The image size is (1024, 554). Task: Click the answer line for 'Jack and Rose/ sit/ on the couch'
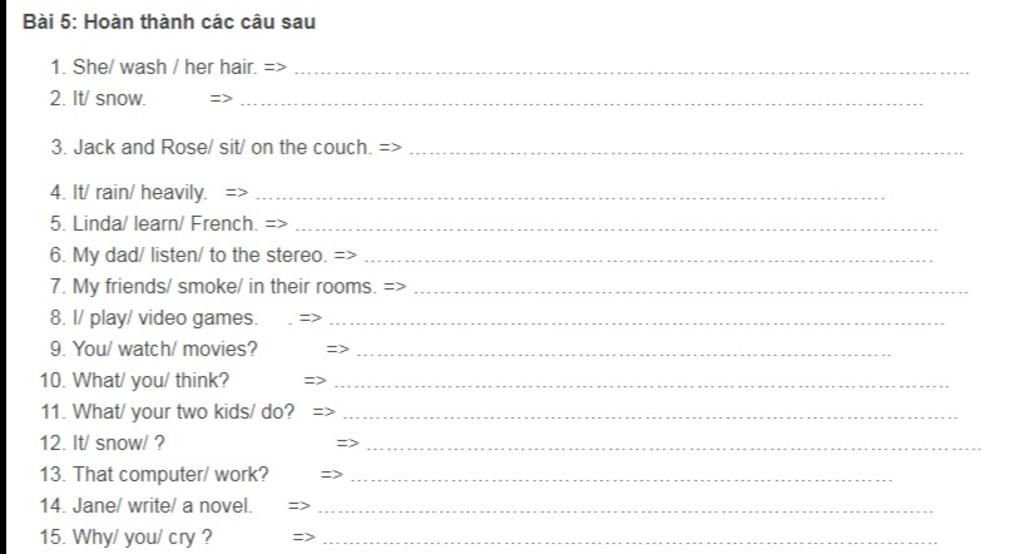tap(686, 153)
